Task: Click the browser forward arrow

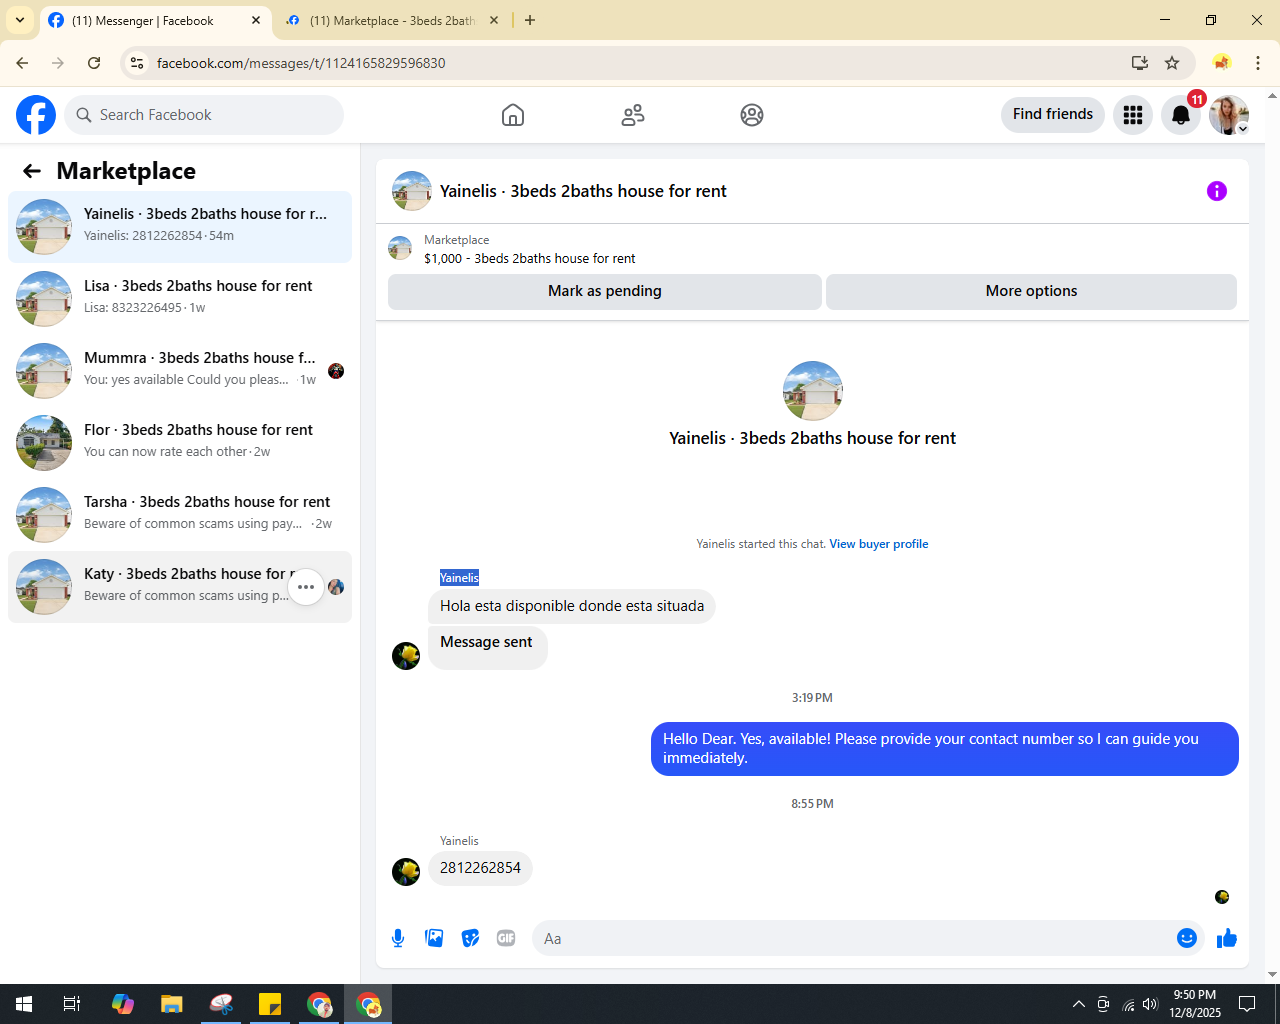Action: [58, 63]
